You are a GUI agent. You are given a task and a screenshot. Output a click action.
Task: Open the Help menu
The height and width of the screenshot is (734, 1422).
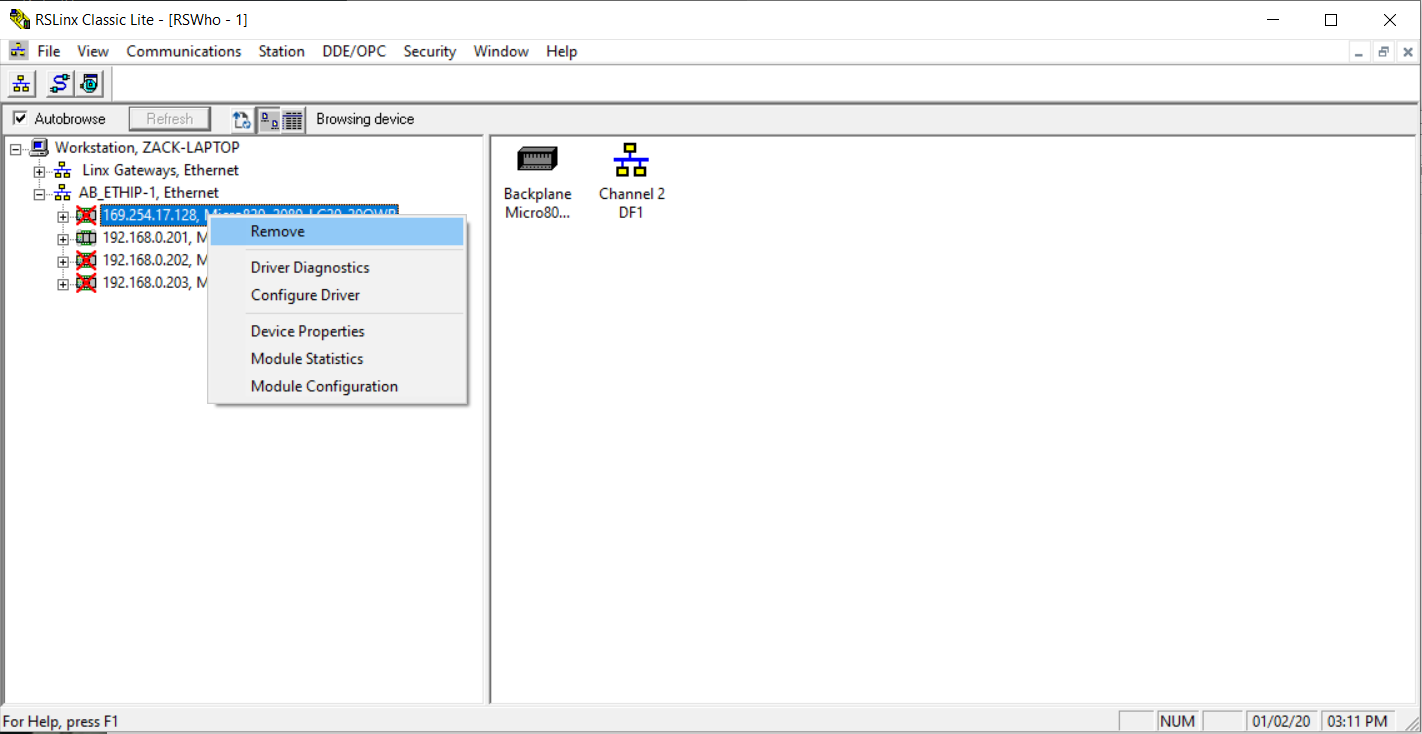[x=562, y=51]
